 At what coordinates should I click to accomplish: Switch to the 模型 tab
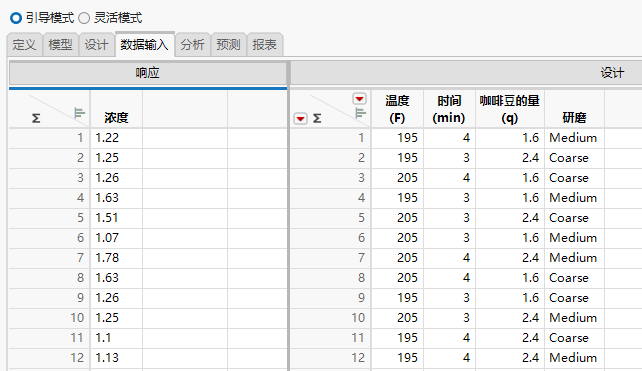[61, 45]
